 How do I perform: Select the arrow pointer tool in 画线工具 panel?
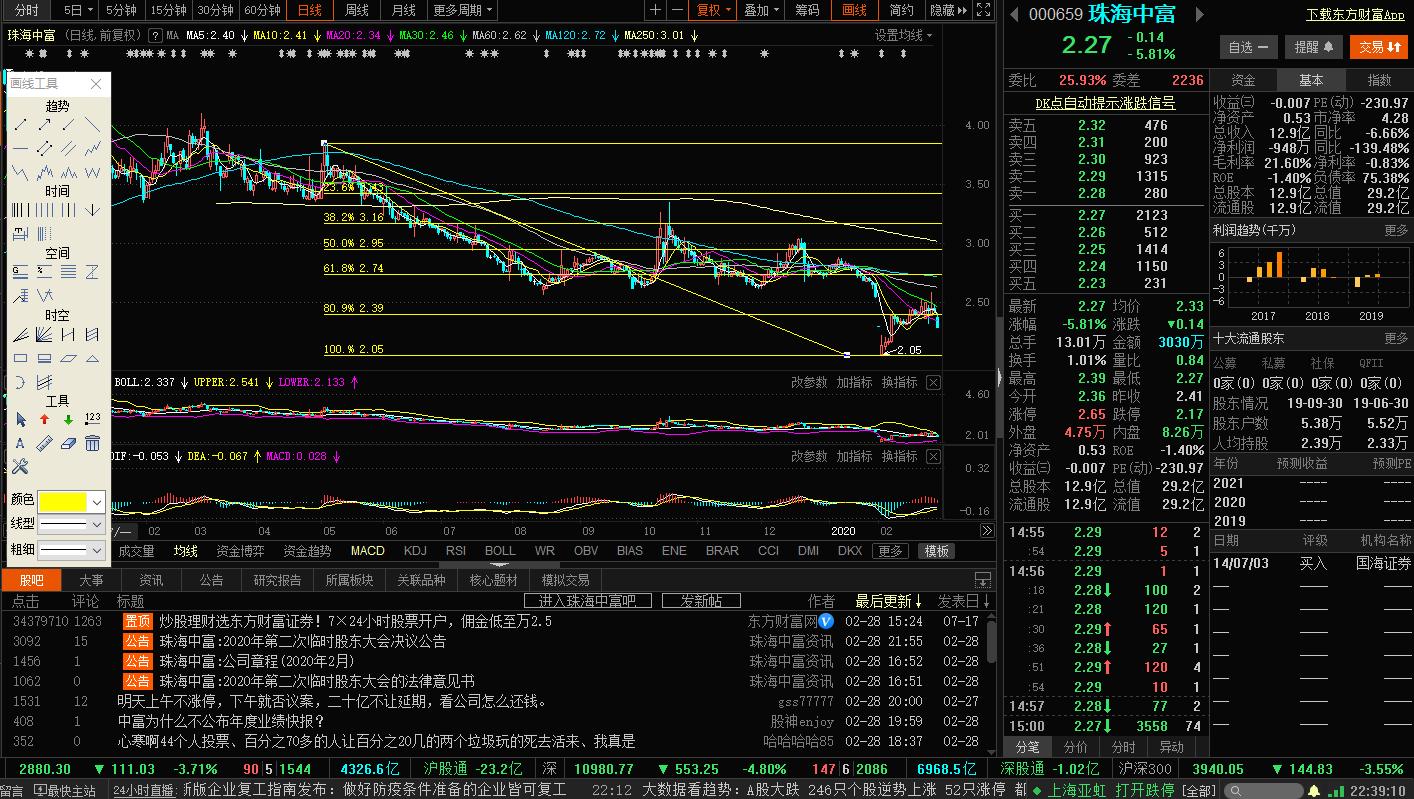(x=22, y=418)
